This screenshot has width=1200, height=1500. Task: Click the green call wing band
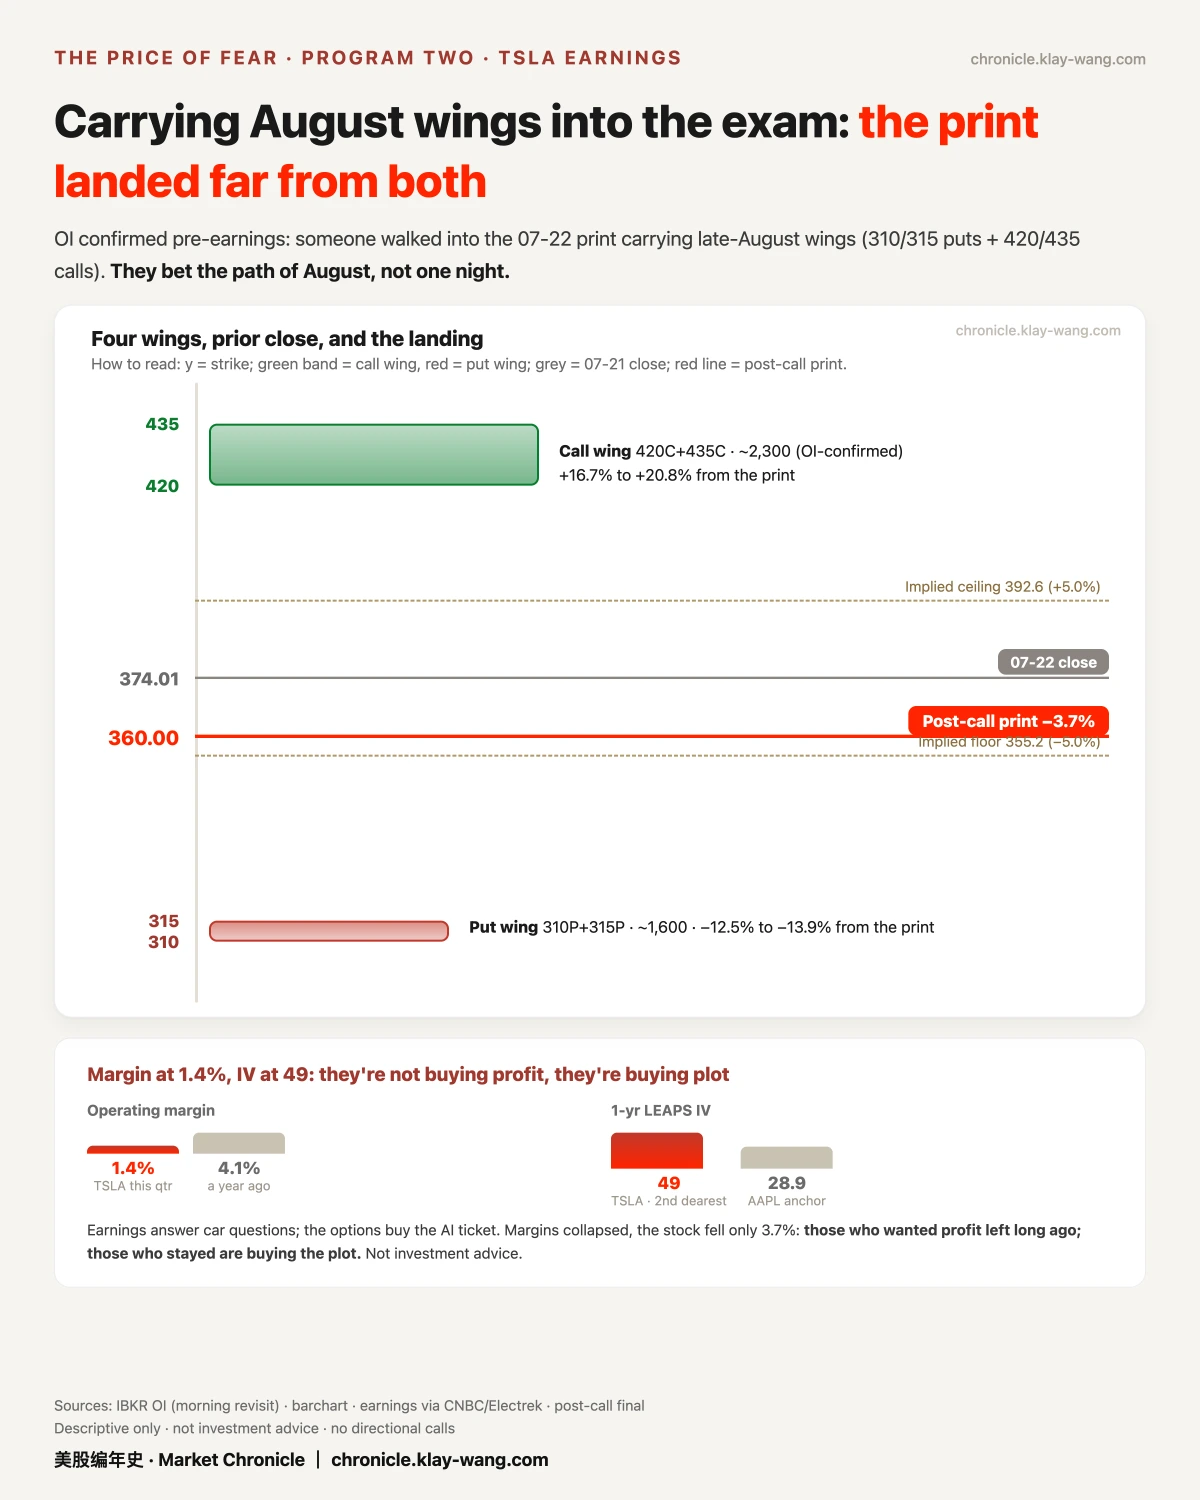(x=374, y=455)
